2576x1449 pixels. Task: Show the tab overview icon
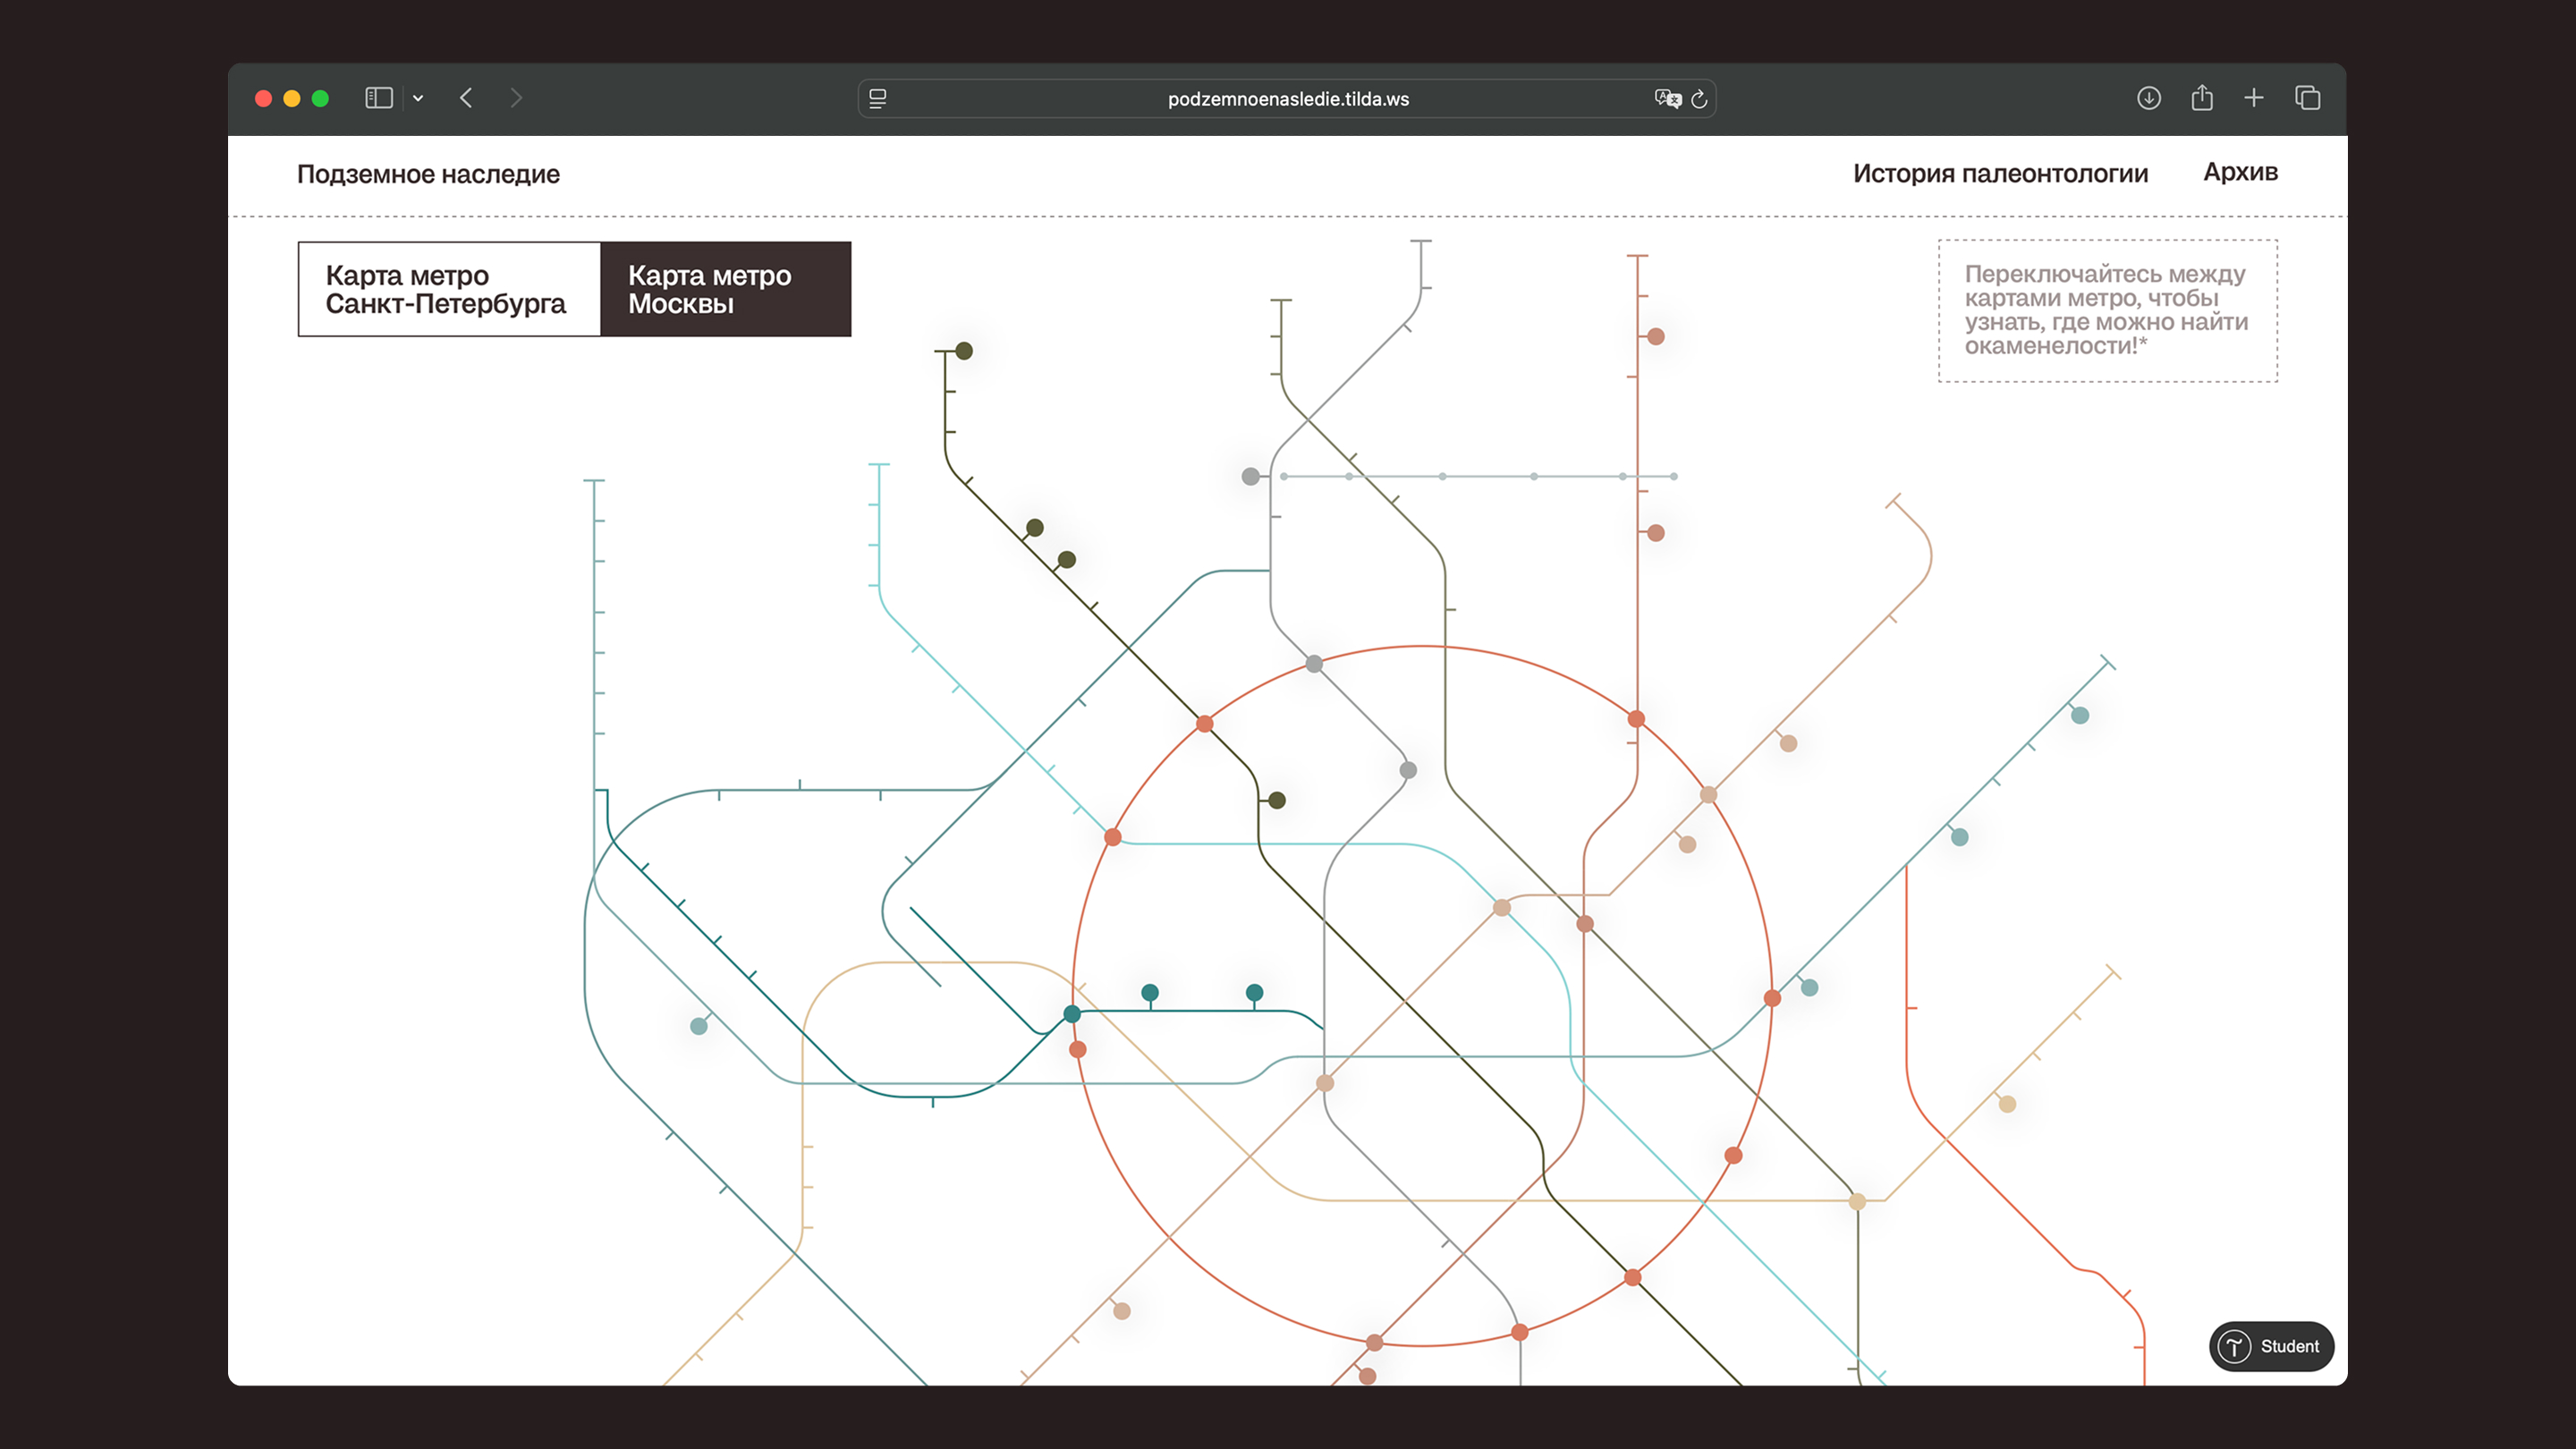click(2308, 98)
